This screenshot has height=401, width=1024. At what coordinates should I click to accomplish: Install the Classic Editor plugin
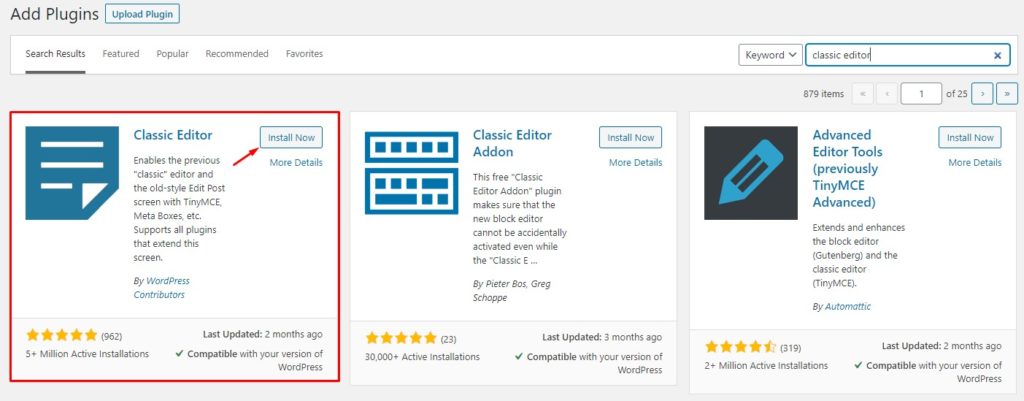tap(291, 137)
